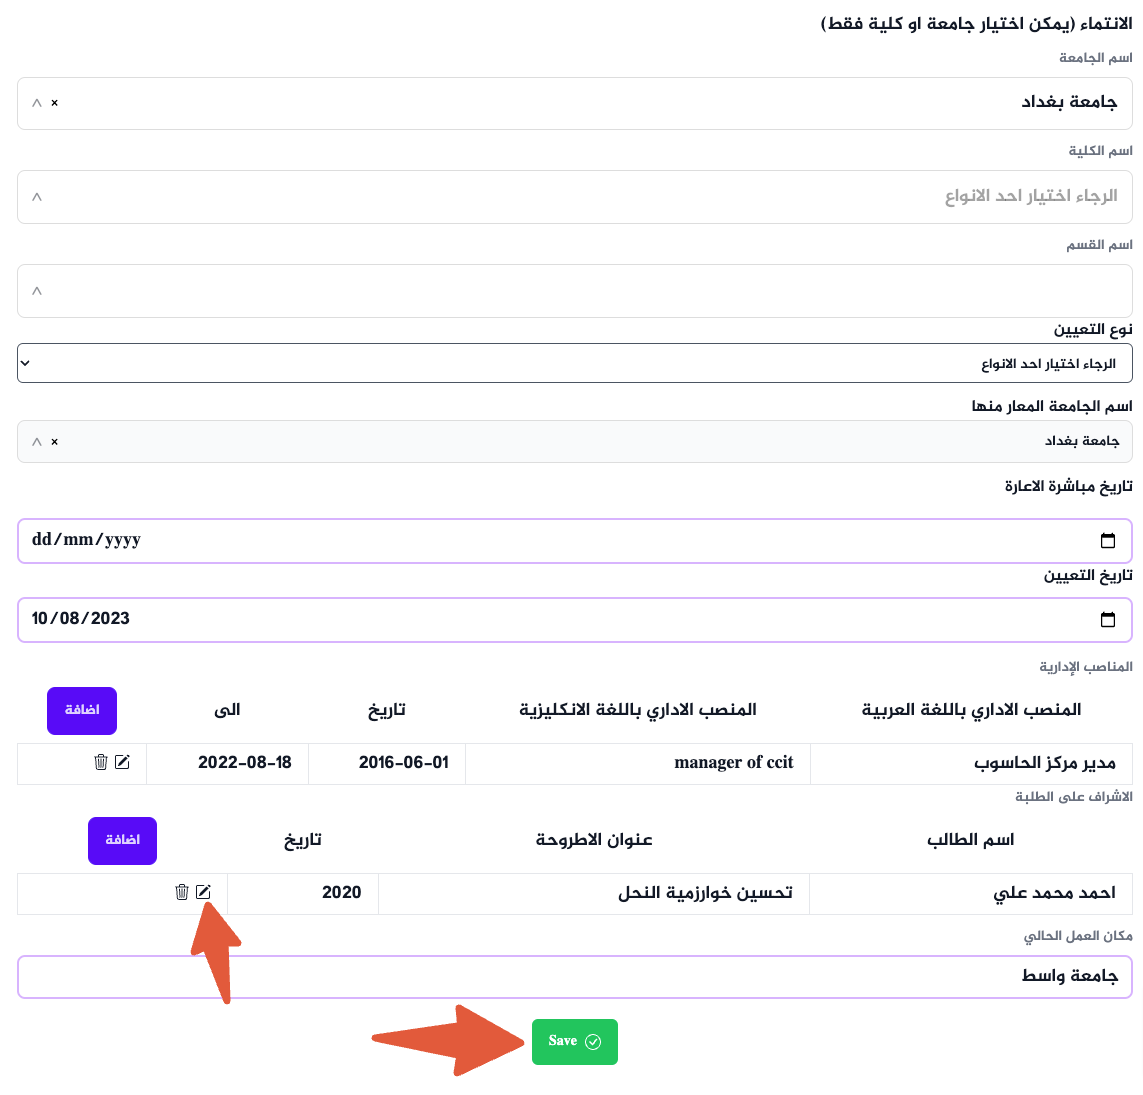Open the calendar picker for تاريخ التعيين
1143x1095 pixels.
click(x=1108, y=619)
